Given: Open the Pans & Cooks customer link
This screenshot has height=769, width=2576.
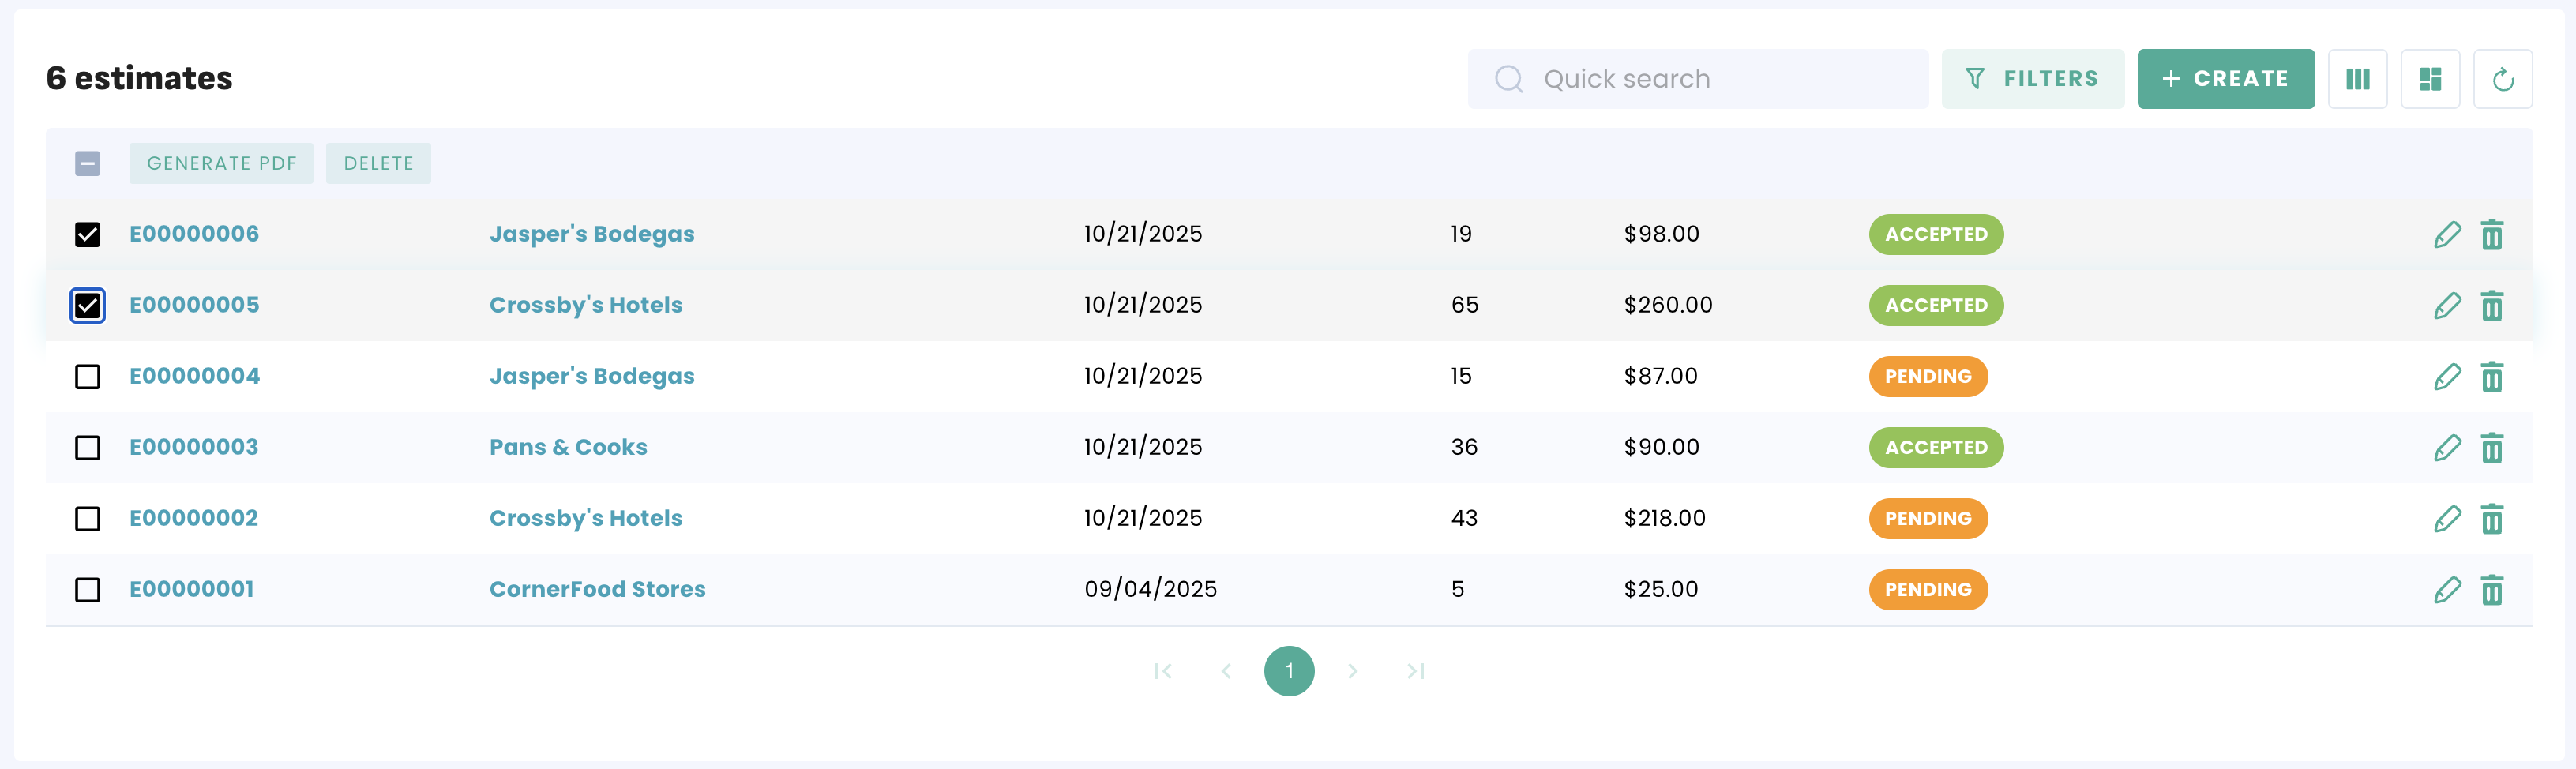Looking at the screenshot, I should tap(568, 447).
